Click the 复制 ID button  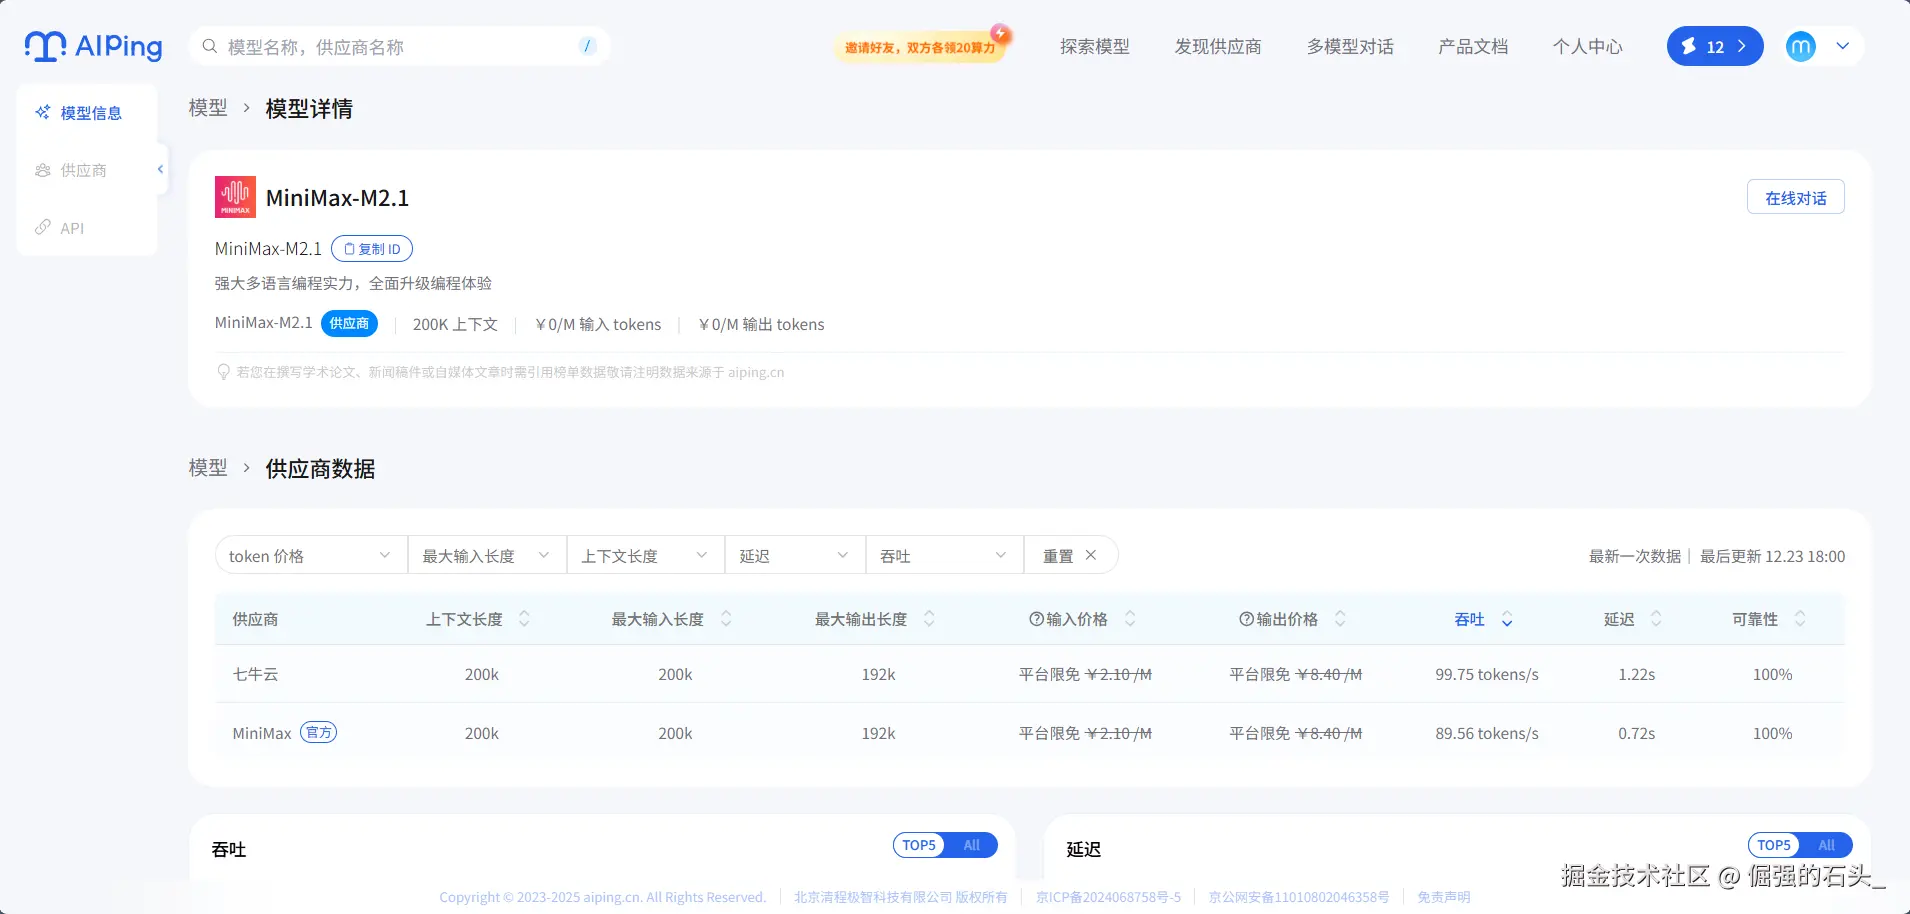(x=372, y=248)
